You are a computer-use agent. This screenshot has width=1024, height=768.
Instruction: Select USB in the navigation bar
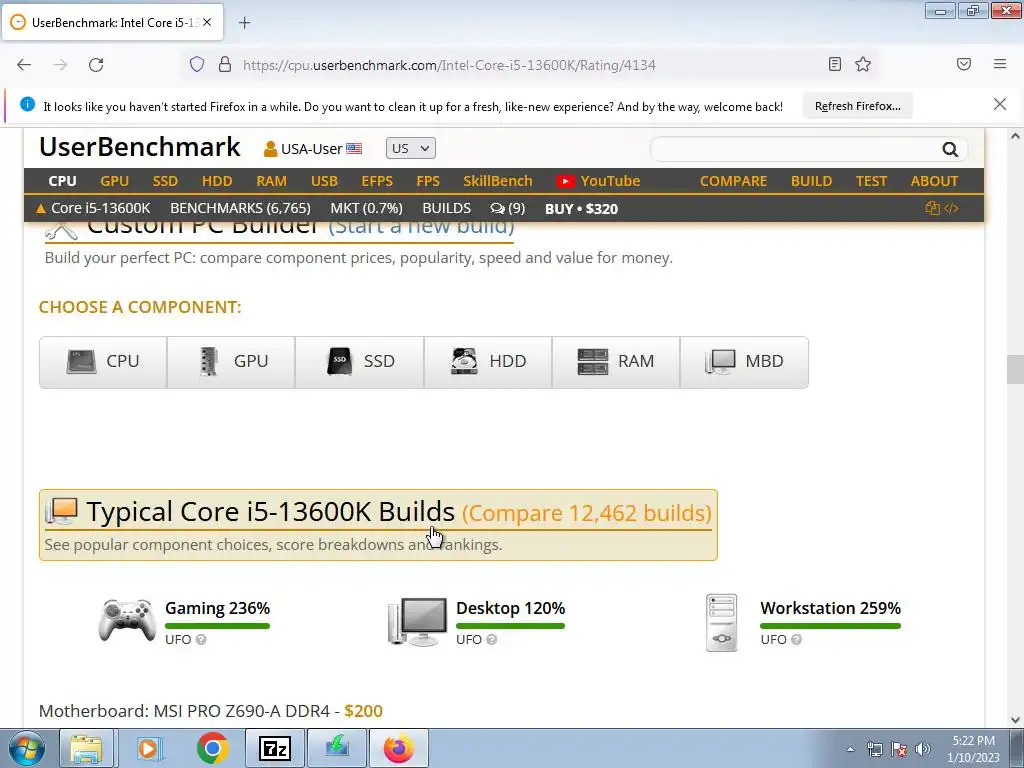pyautogui.click(x=324, y=181)
